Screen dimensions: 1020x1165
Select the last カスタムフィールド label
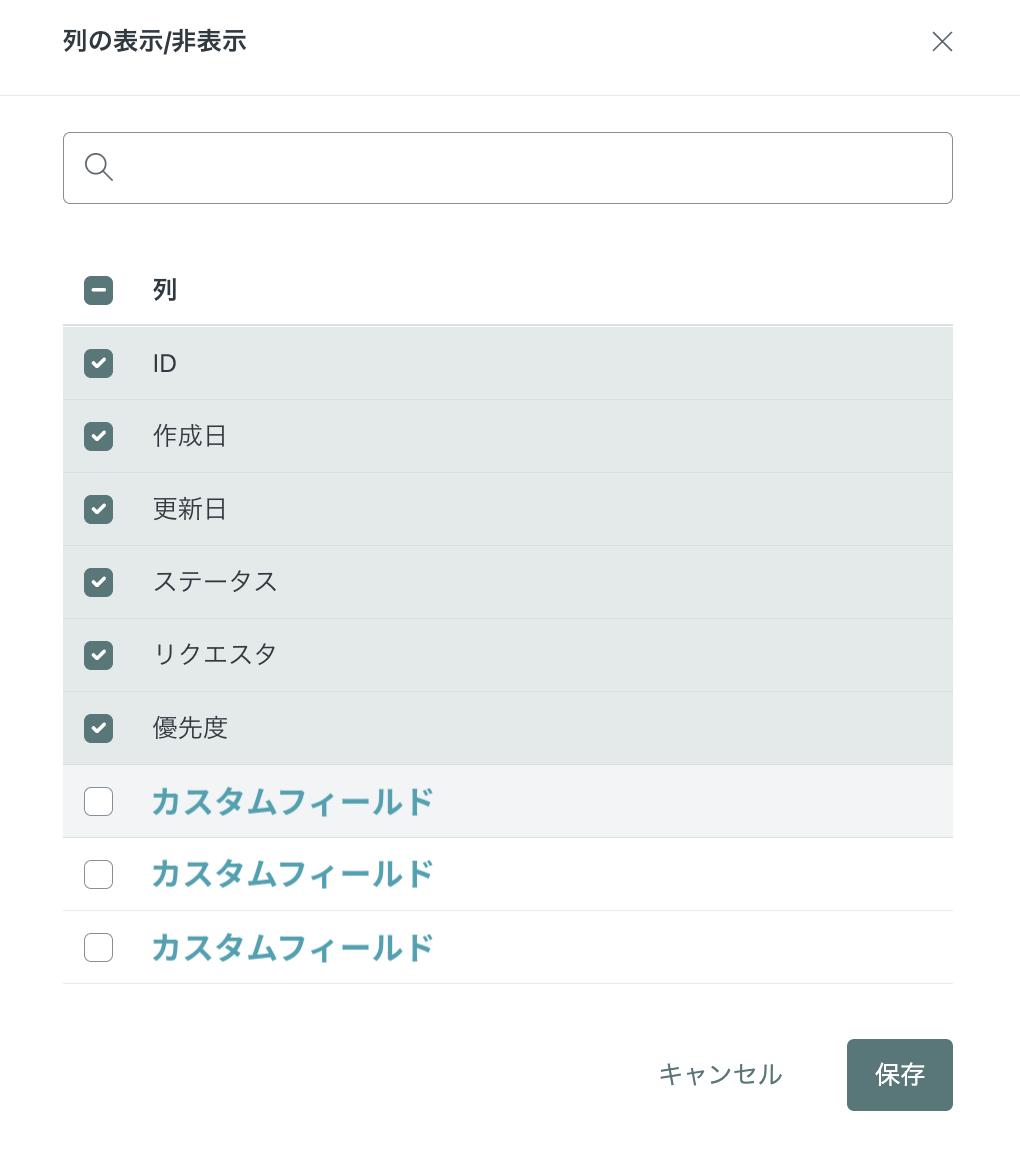tap(293, 947)
